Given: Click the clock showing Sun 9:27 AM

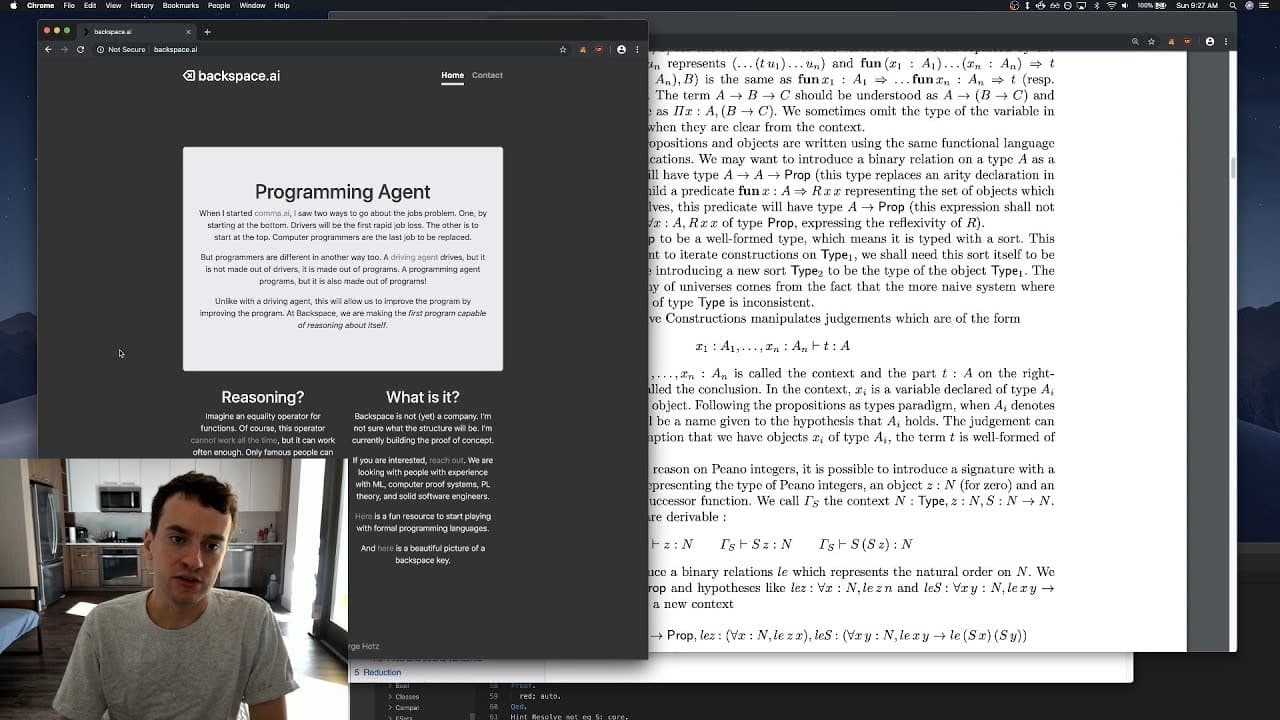Looking at the screenshot, I should click(1197, 6).
